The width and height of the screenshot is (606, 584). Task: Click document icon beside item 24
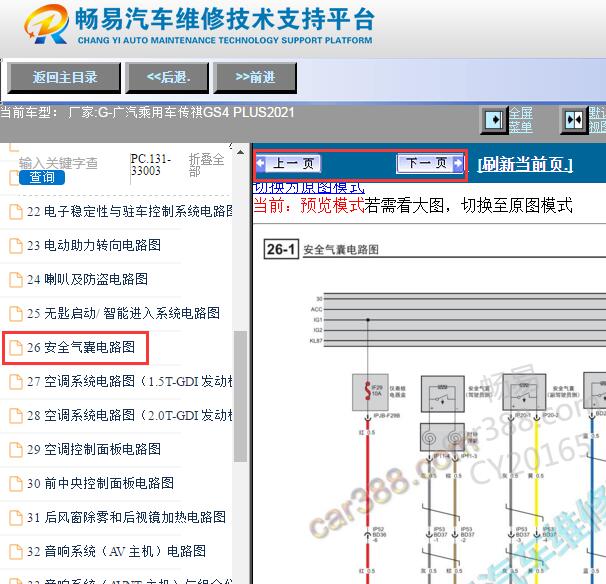pos(16,280)
